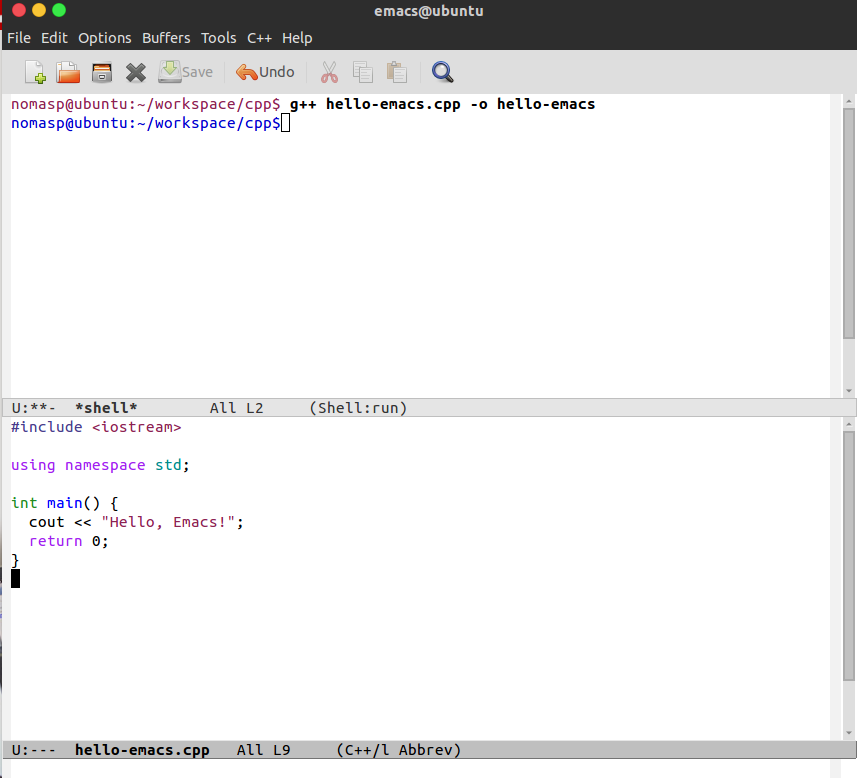Paste with the clipboard icon
The image size is (857, 778).
tap(397, 72)
